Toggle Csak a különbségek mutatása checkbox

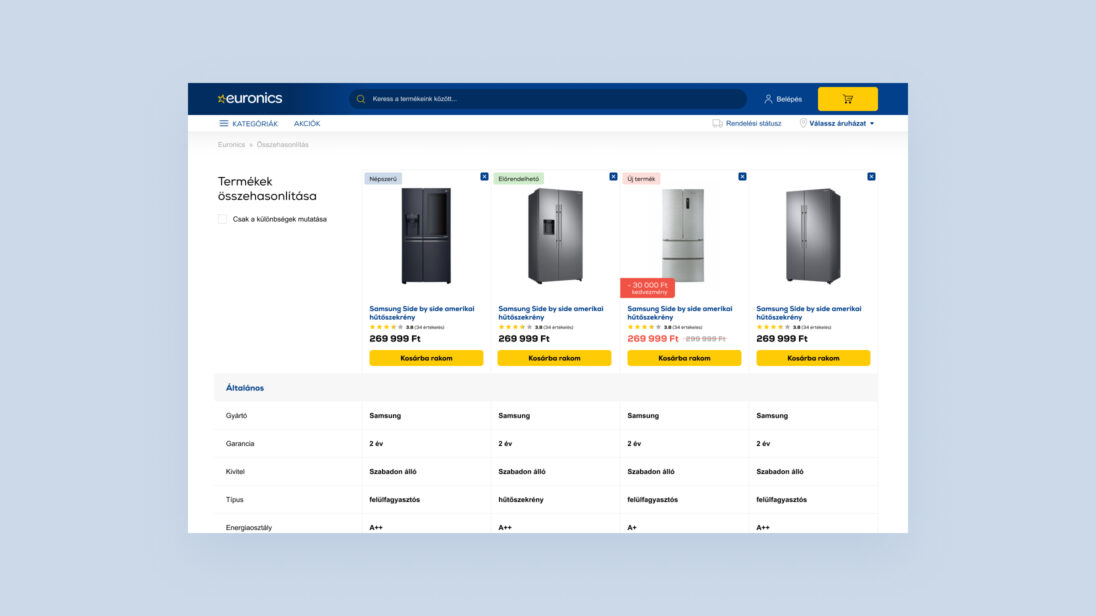222,220
